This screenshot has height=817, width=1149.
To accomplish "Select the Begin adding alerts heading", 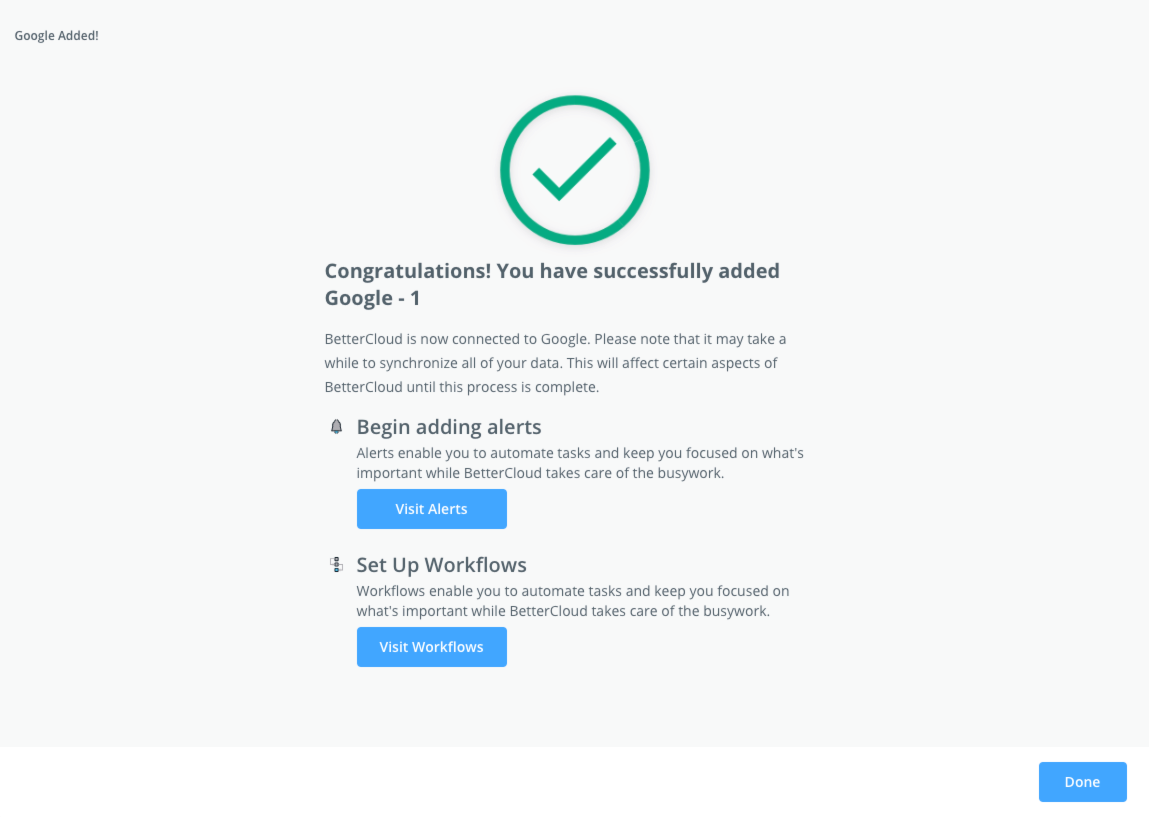I will pyautogui.click(x=448, y=426).
